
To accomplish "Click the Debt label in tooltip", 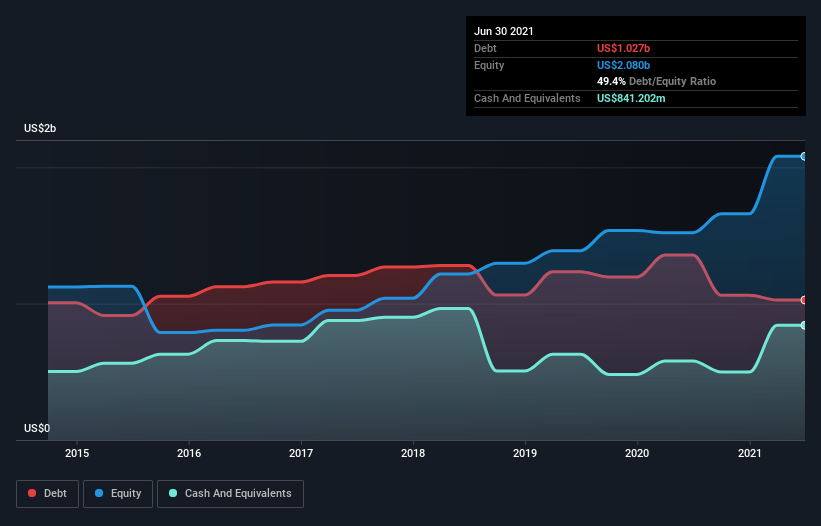I will [485, 48].
